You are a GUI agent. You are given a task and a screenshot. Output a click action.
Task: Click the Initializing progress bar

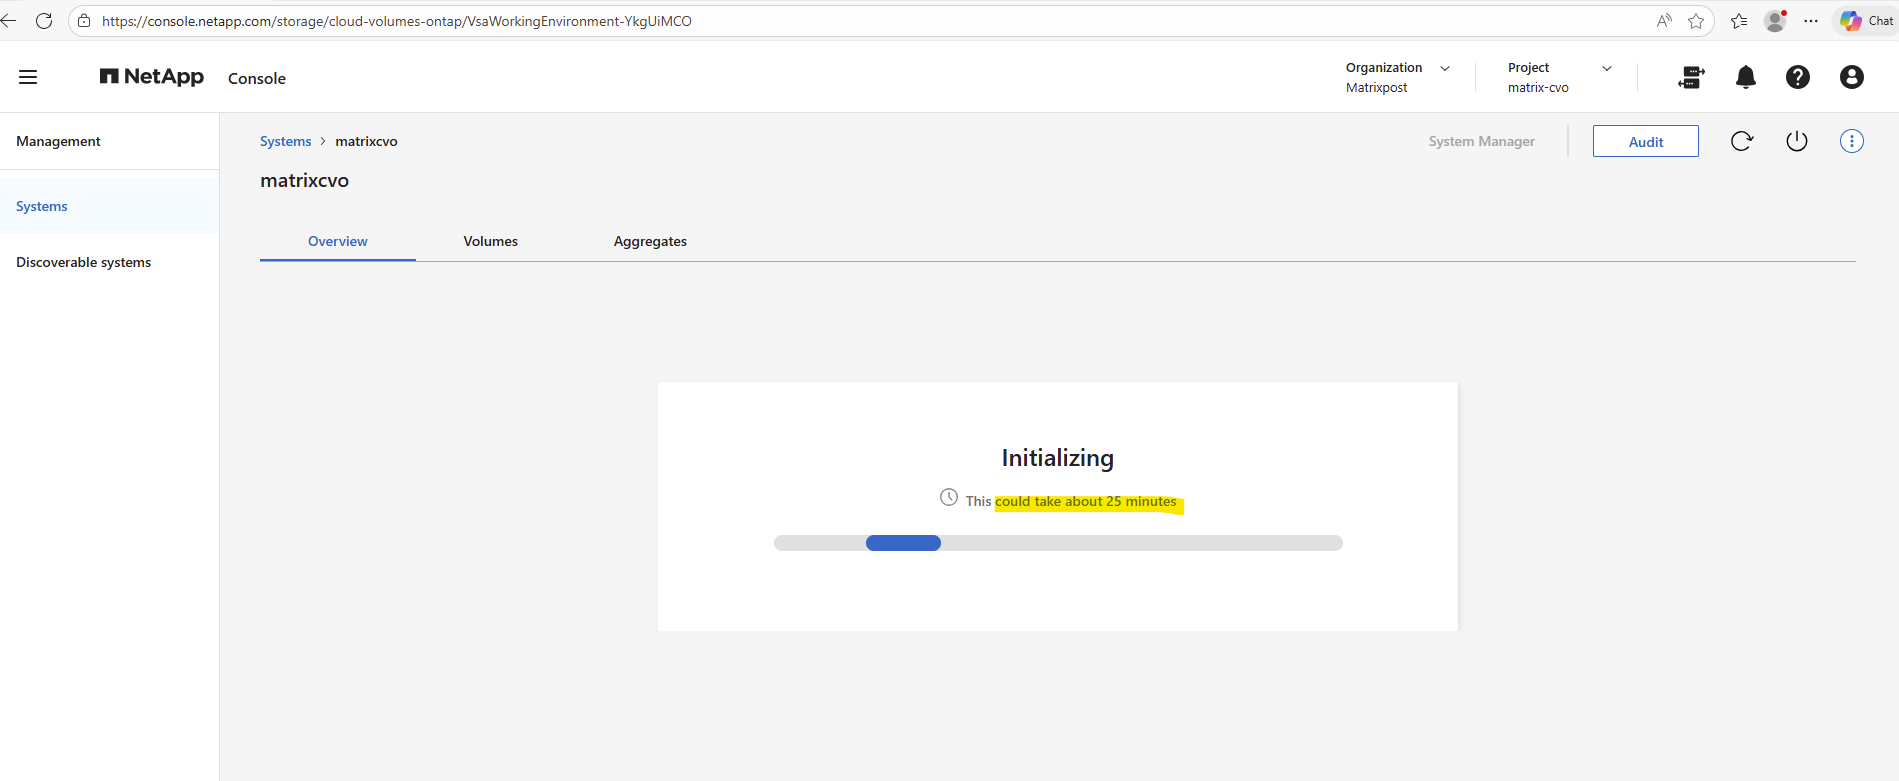click(x=1058, y=543)
